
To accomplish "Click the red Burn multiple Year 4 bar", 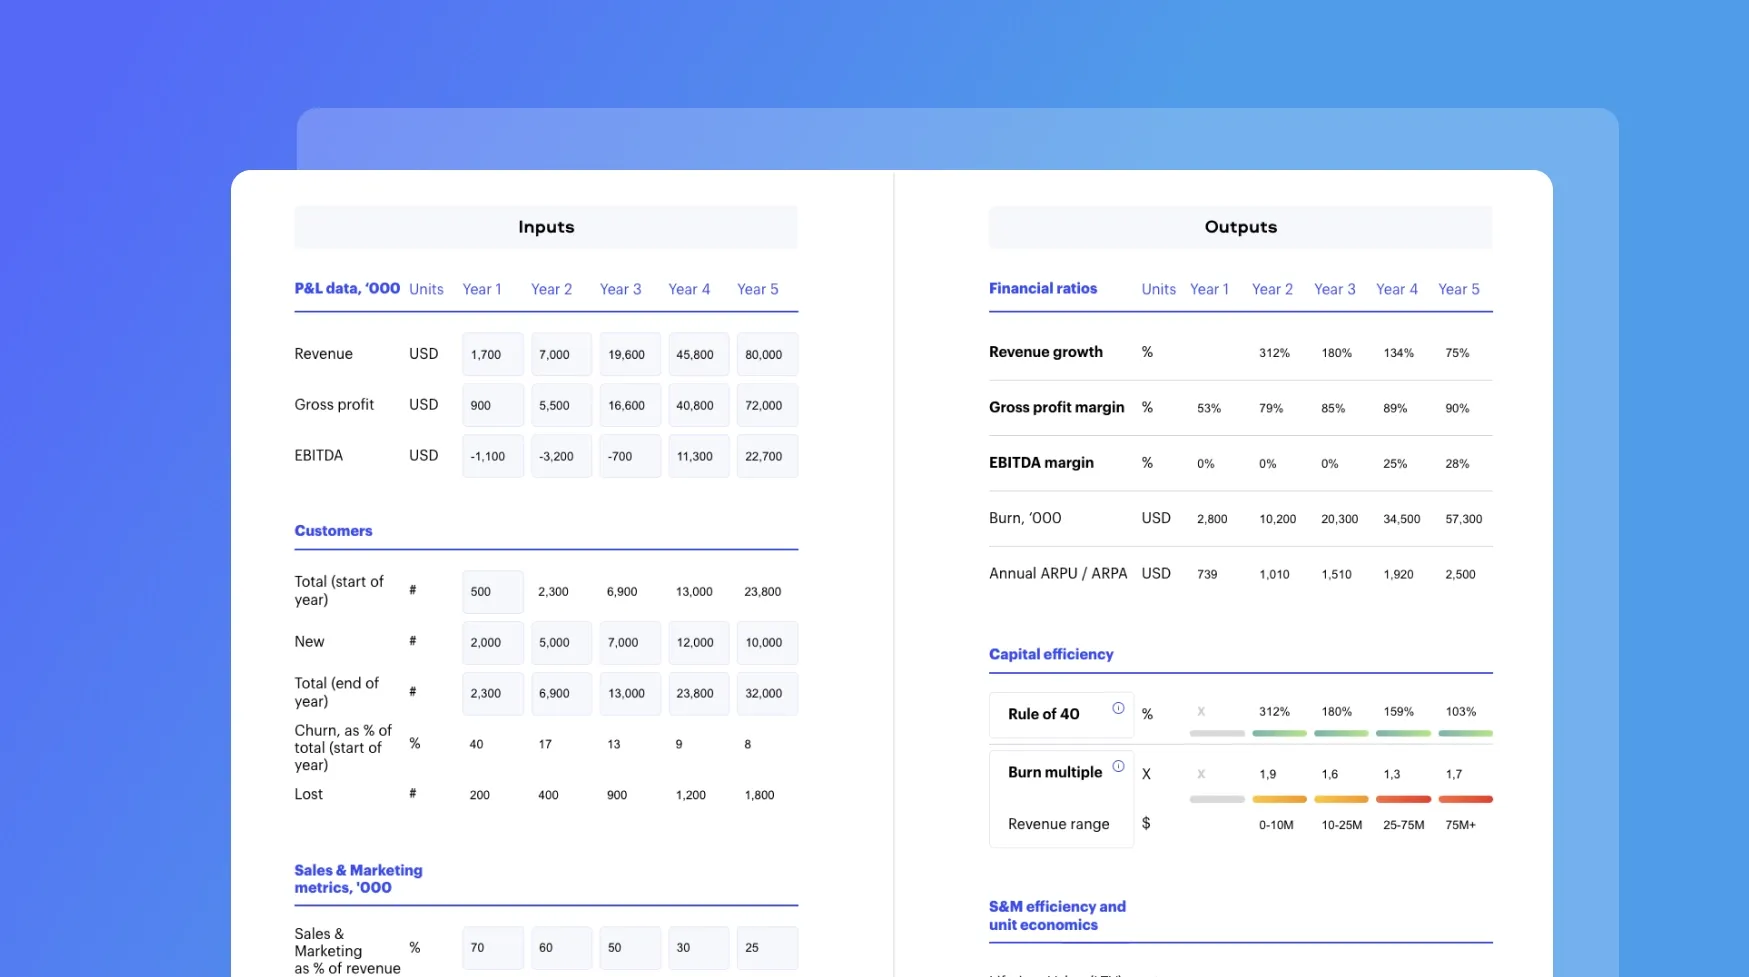I will tap(1403, 800).
